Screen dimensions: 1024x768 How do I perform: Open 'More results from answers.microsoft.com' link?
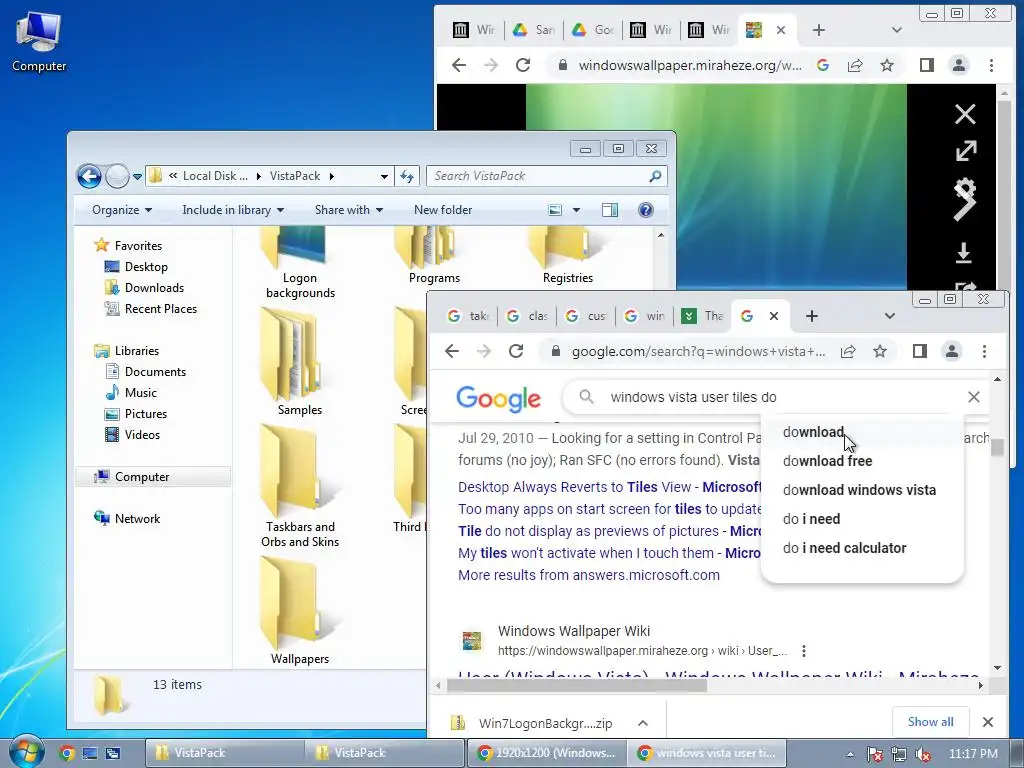(588, 575)
